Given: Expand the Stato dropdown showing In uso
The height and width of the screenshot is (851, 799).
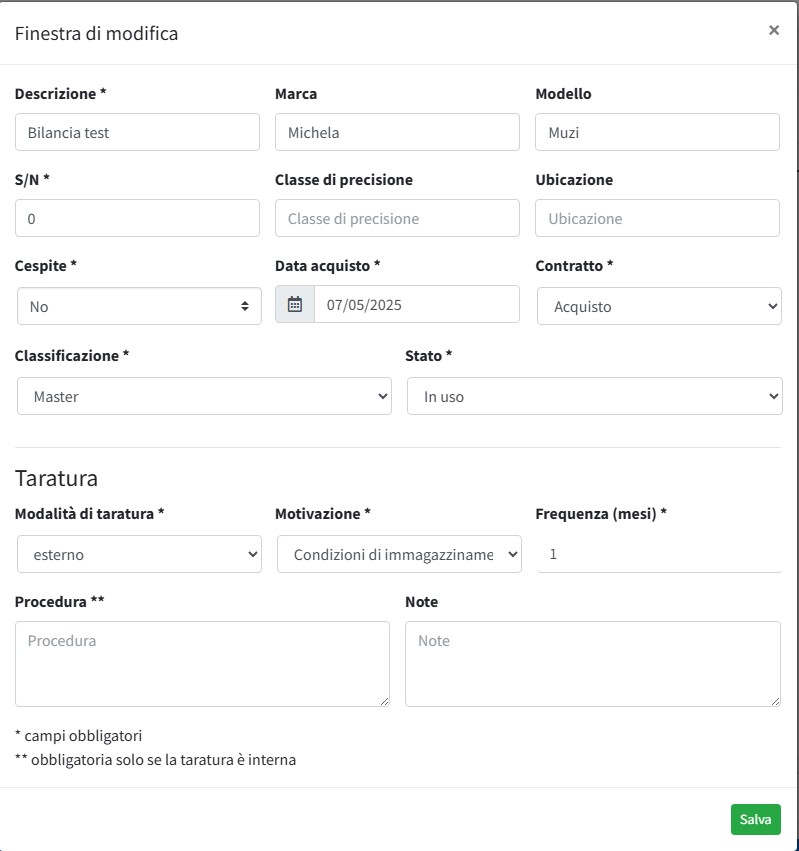Looking at the screenshot, I should coord(594,397).
